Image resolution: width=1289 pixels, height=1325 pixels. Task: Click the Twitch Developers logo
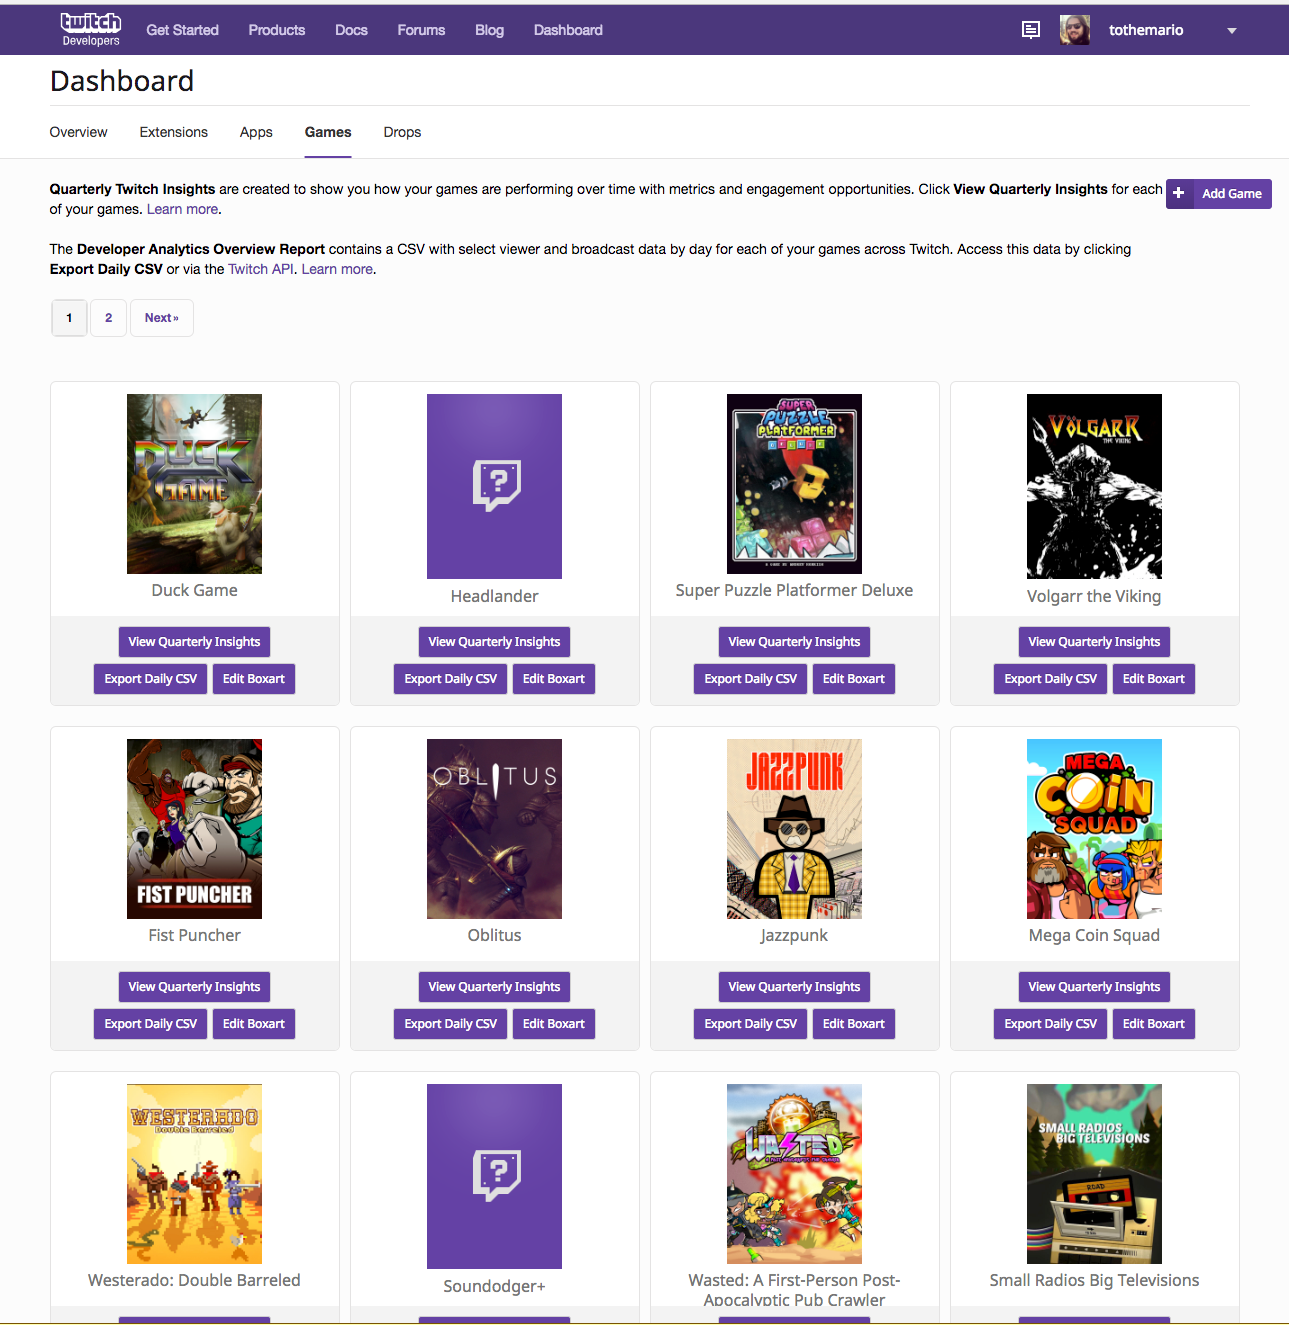[x=90, y=29]
